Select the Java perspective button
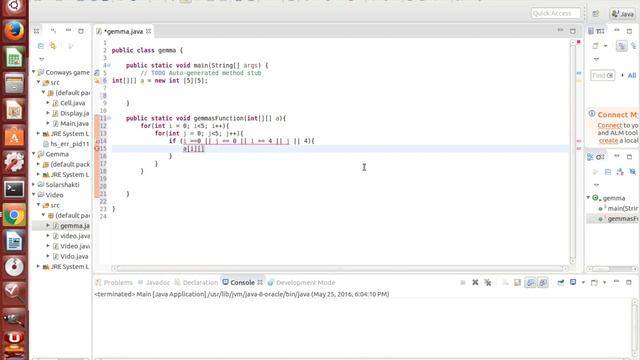Viewport: 640px width, 360px height. pos(623,13)
